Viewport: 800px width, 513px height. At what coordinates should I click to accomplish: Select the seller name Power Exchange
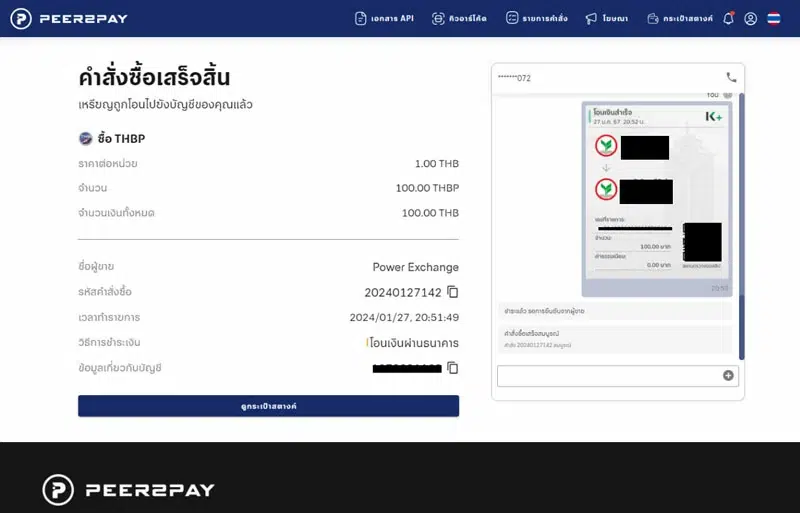(x=415, y=267)
